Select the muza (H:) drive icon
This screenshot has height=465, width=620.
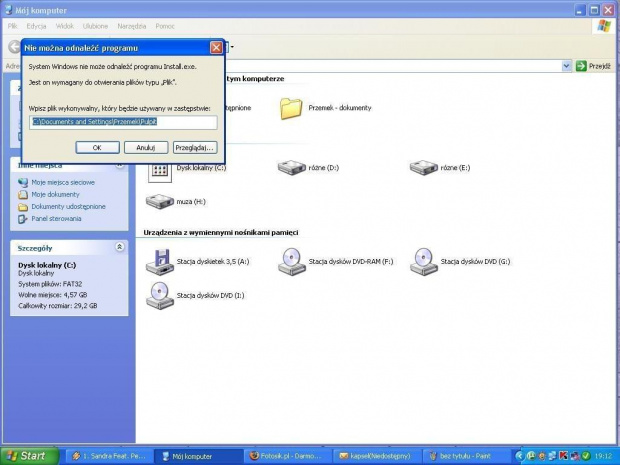160,202
